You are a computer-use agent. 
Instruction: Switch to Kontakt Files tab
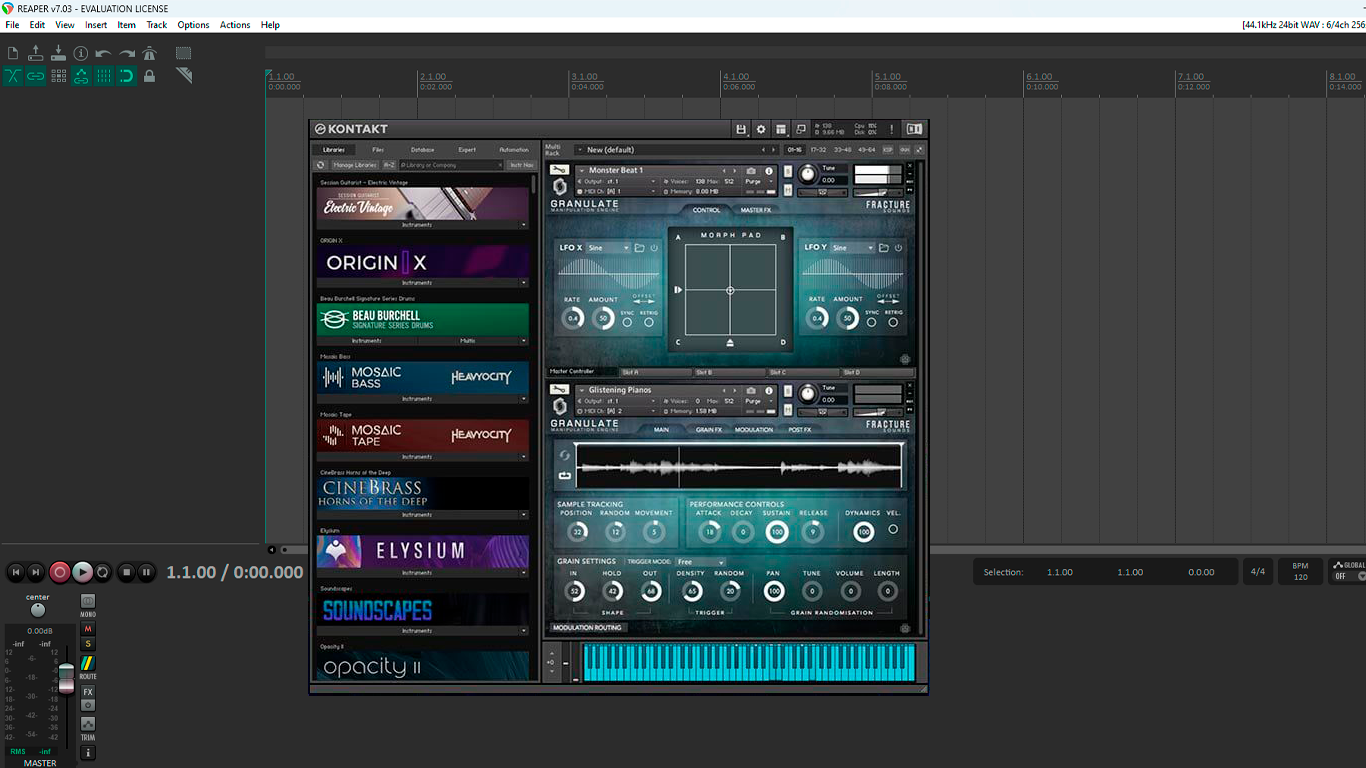[378, 150]
